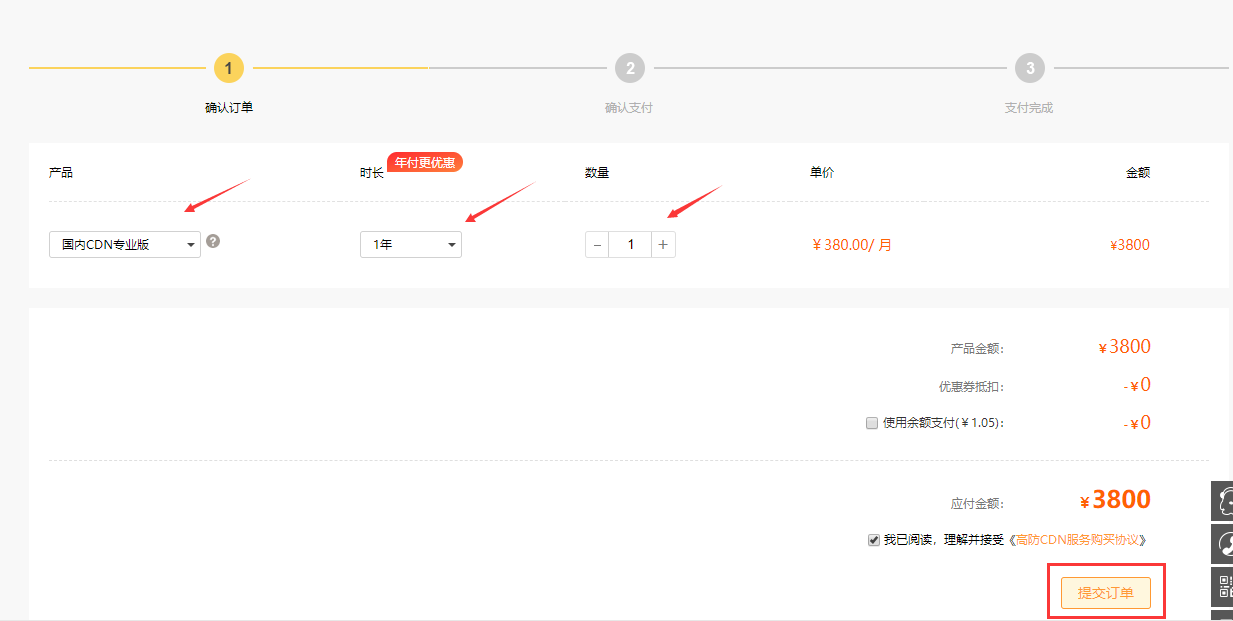Click the phone support icon in sidebar
Image resolution: width=1233 pixels, height=621 pixels.
click(x=1223, y=544)
